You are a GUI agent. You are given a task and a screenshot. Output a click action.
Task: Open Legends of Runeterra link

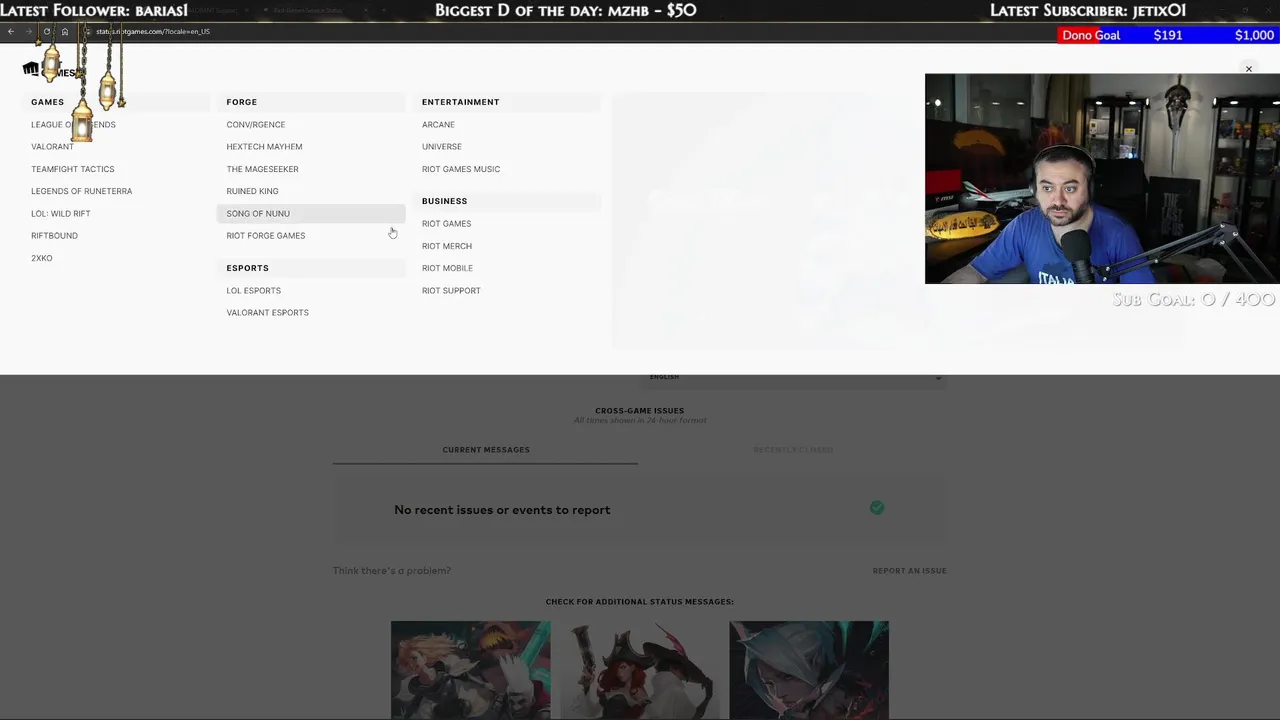(81, 191)
